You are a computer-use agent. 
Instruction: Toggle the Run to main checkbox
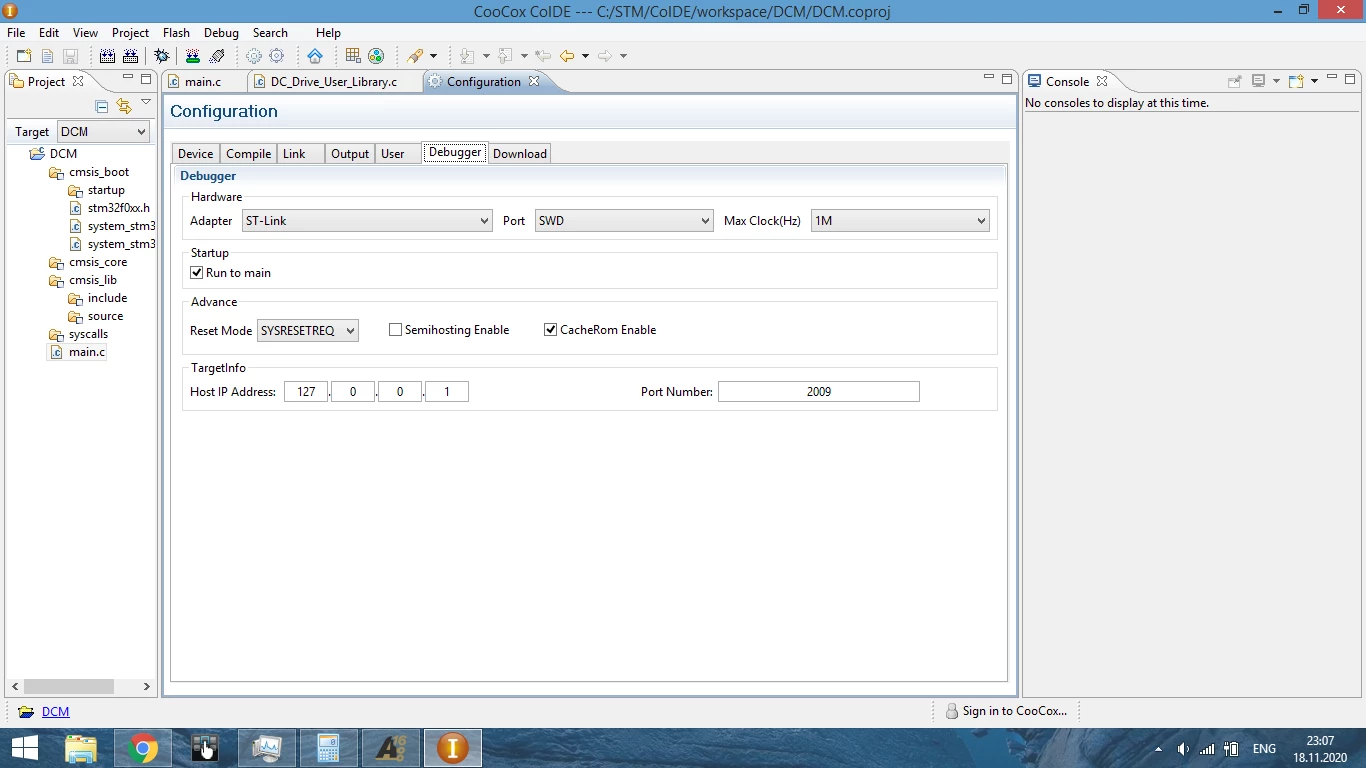click(197, 273)
